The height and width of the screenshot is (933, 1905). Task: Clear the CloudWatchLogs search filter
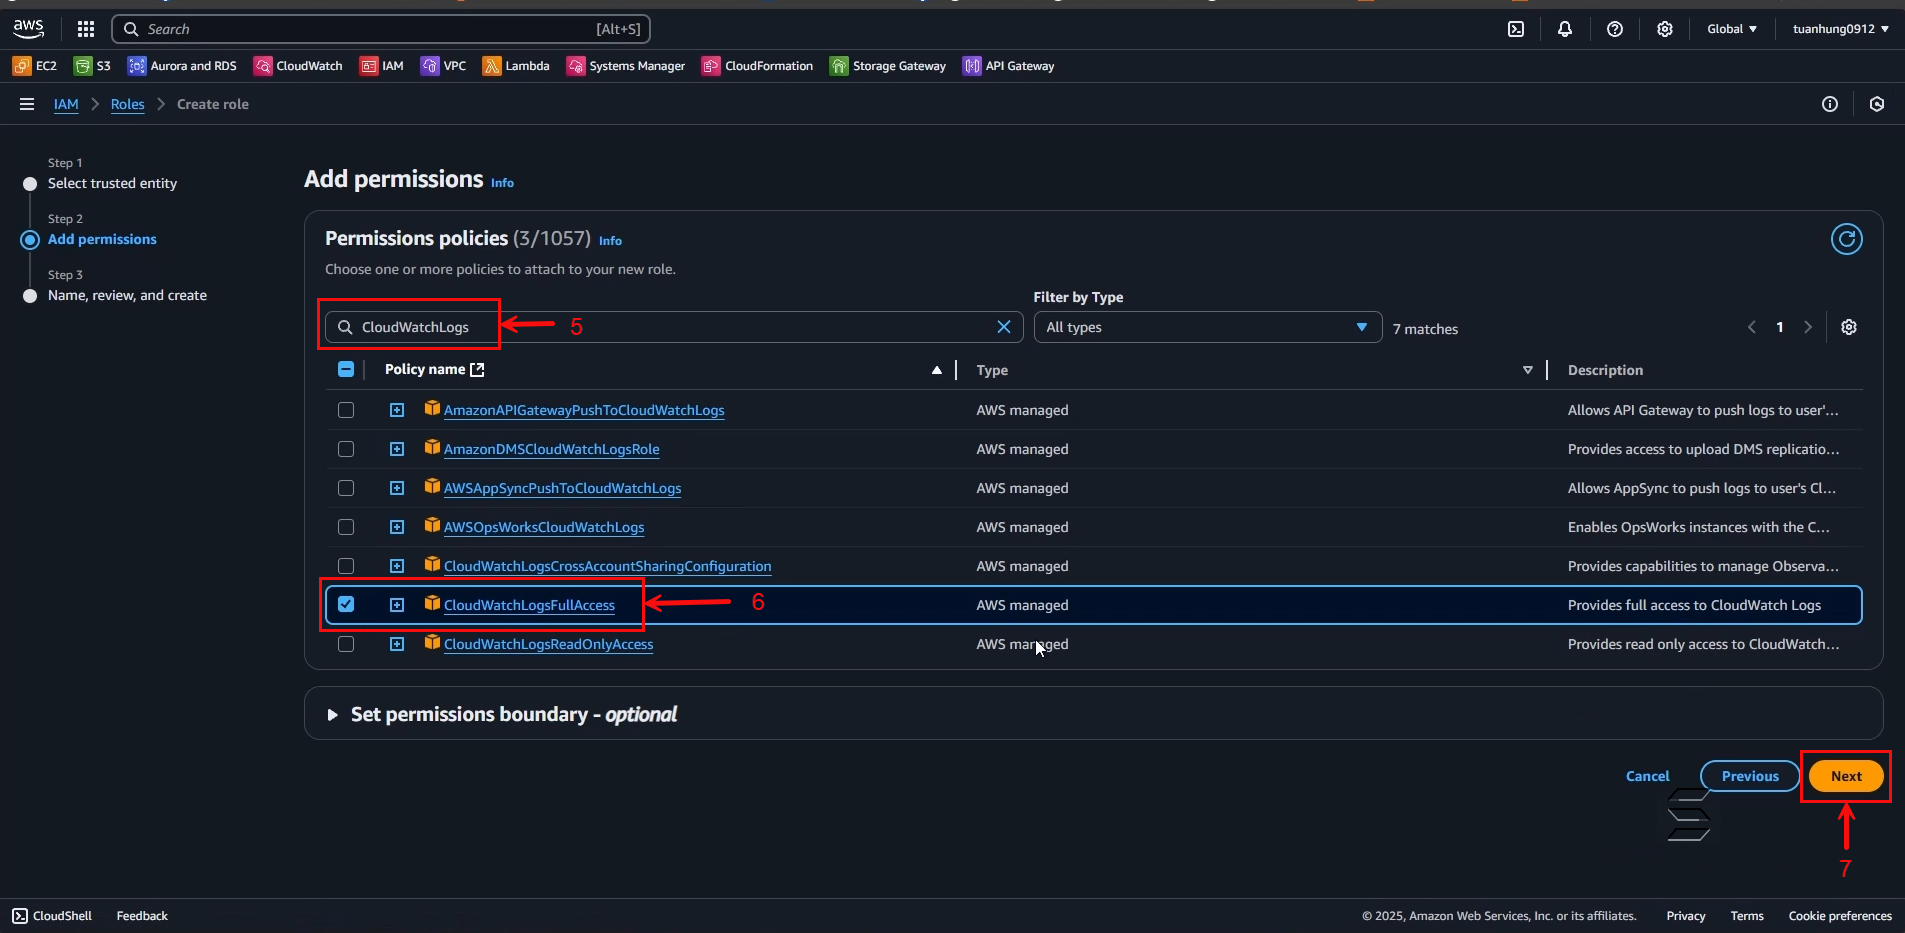tap(1004, 327)
